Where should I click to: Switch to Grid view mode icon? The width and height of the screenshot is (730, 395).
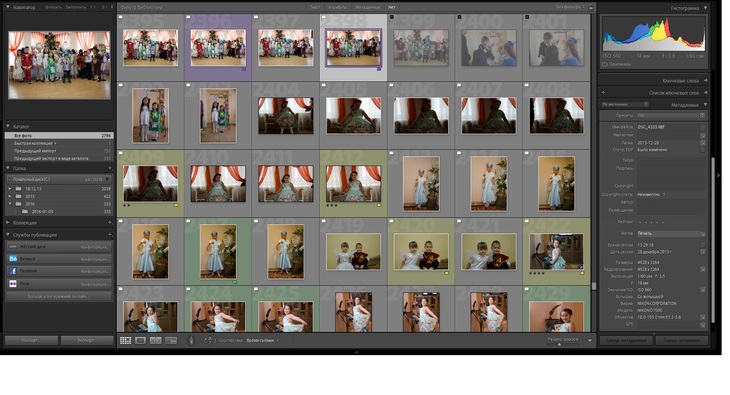(x=126, y=341)
